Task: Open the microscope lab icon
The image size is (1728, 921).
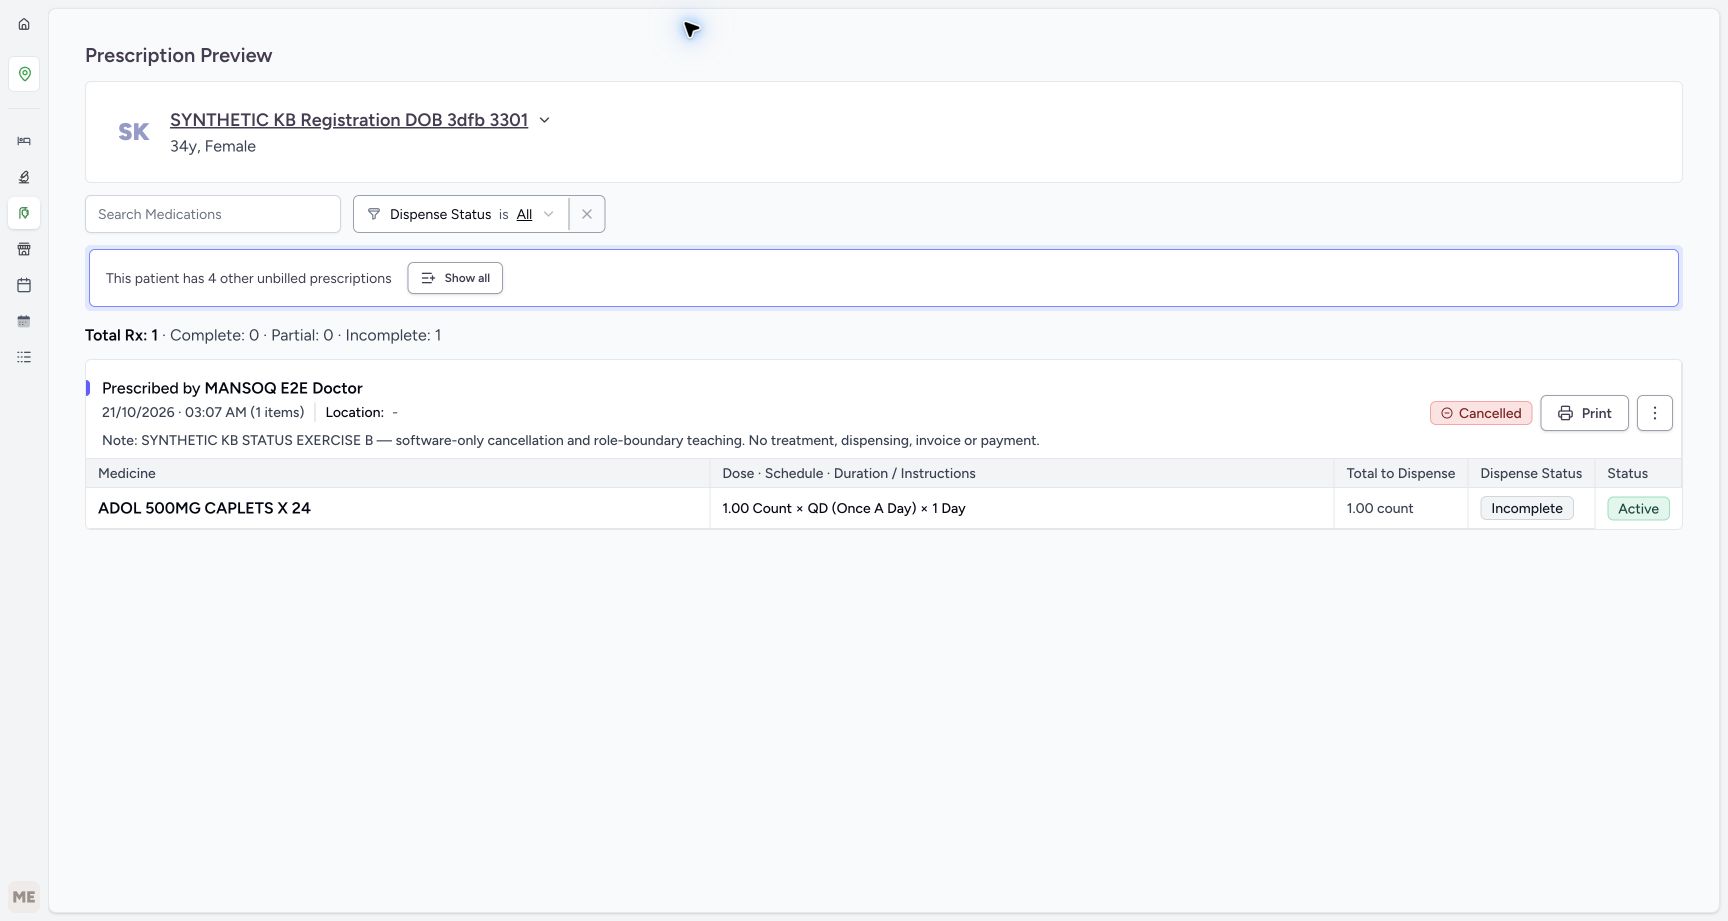Action: (x=24, y=177)
